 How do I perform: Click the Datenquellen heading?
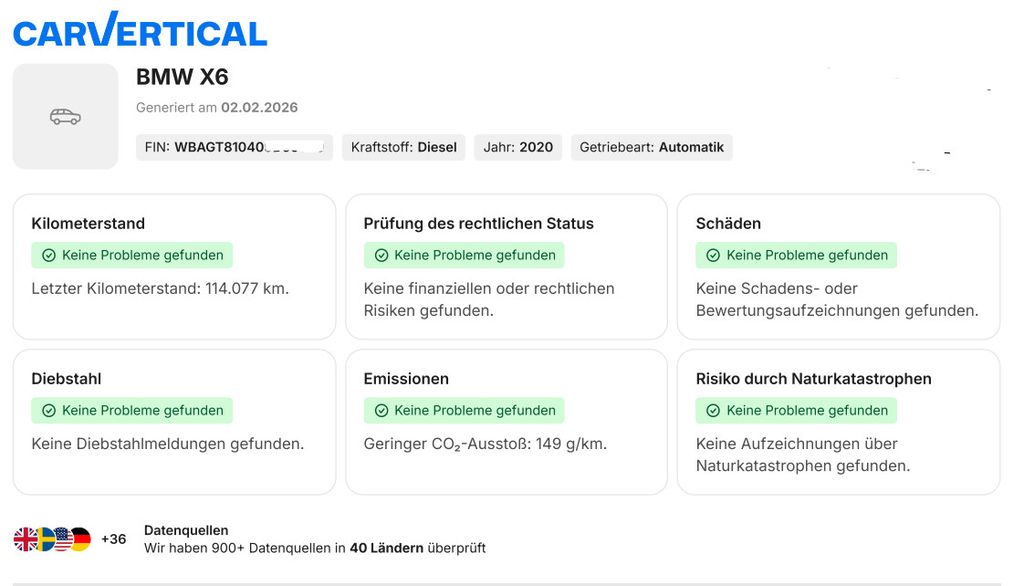coord(186,530)
